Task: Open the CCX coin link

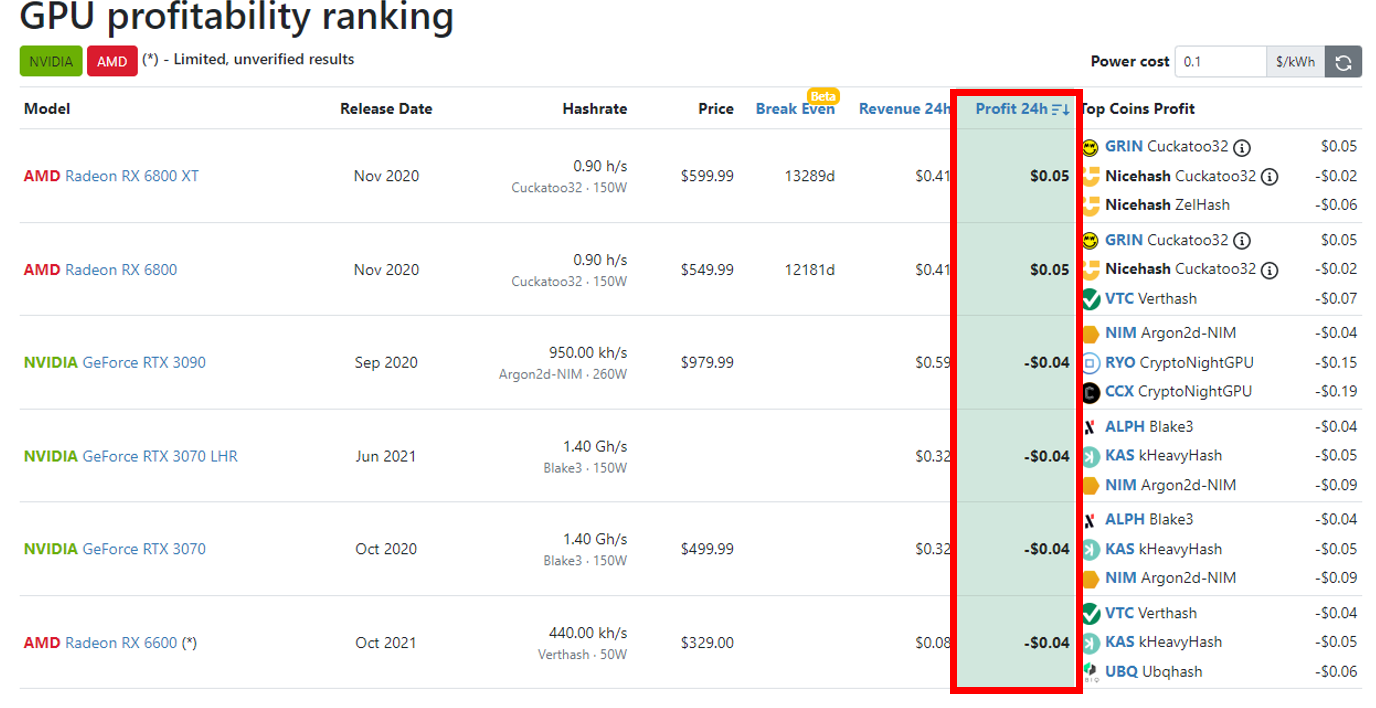Action: [1120, 391]
